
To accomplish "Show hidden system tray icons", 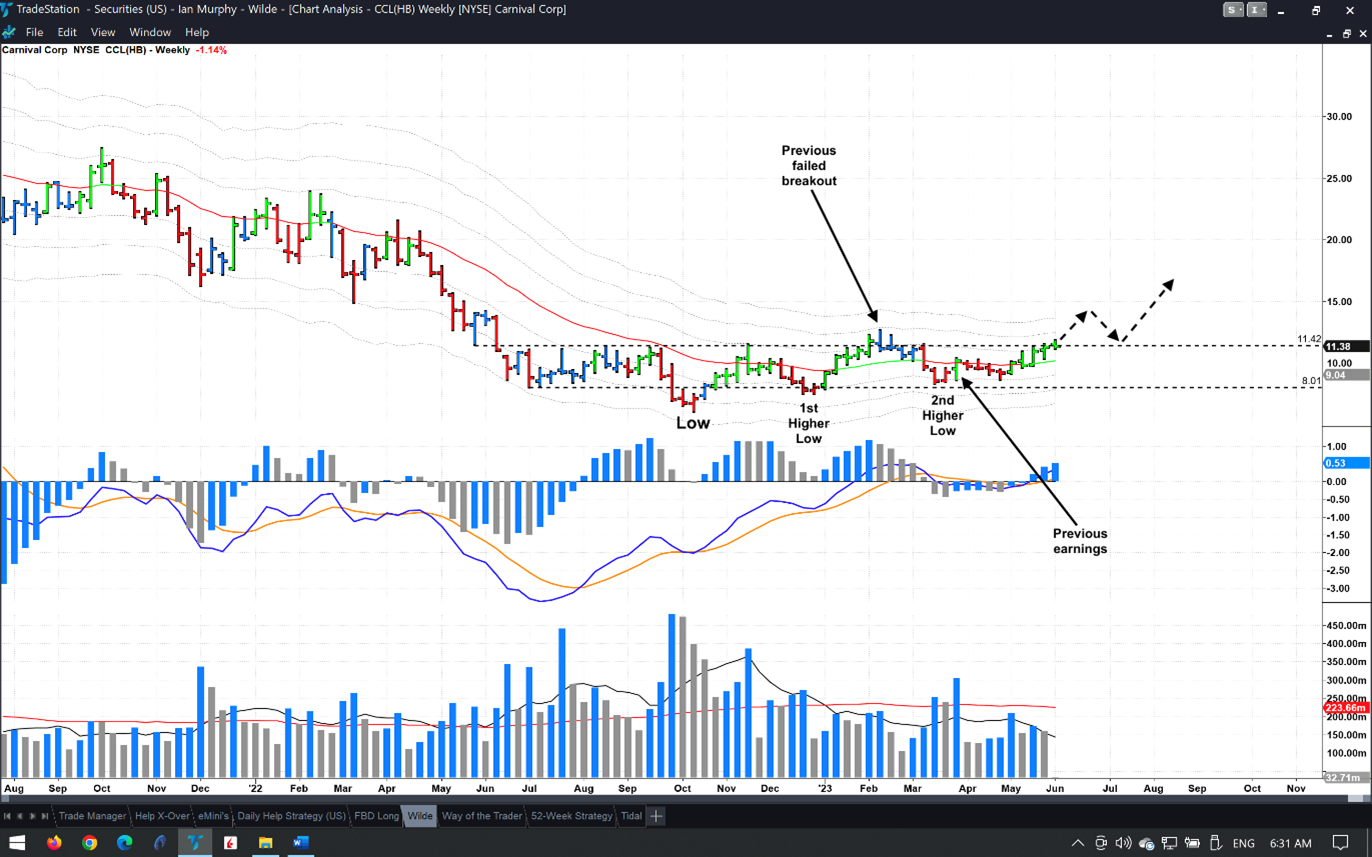I will pyautogui.click(x=1077, y=843).
